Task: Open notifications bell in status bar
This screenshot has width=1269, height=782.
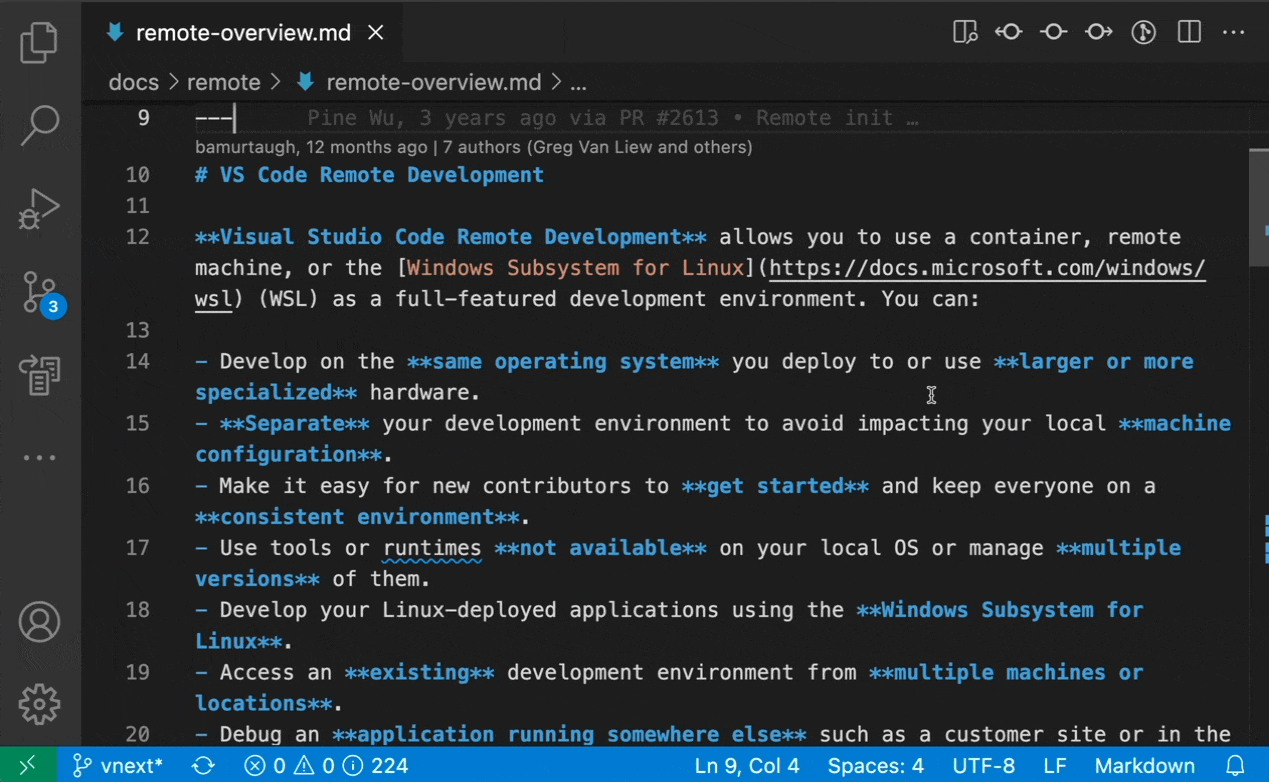Action: pos(1236,766)
